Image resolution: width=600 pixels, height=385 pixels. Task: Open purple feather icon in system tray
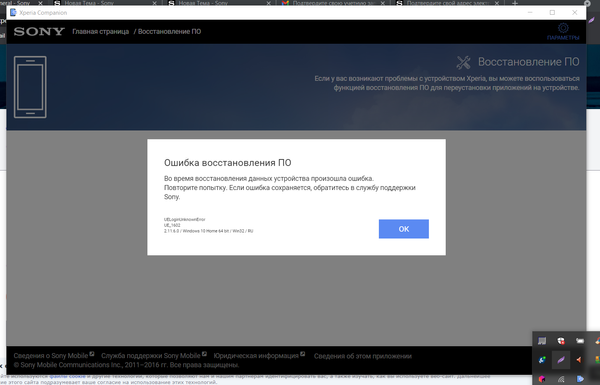point(561,360)
